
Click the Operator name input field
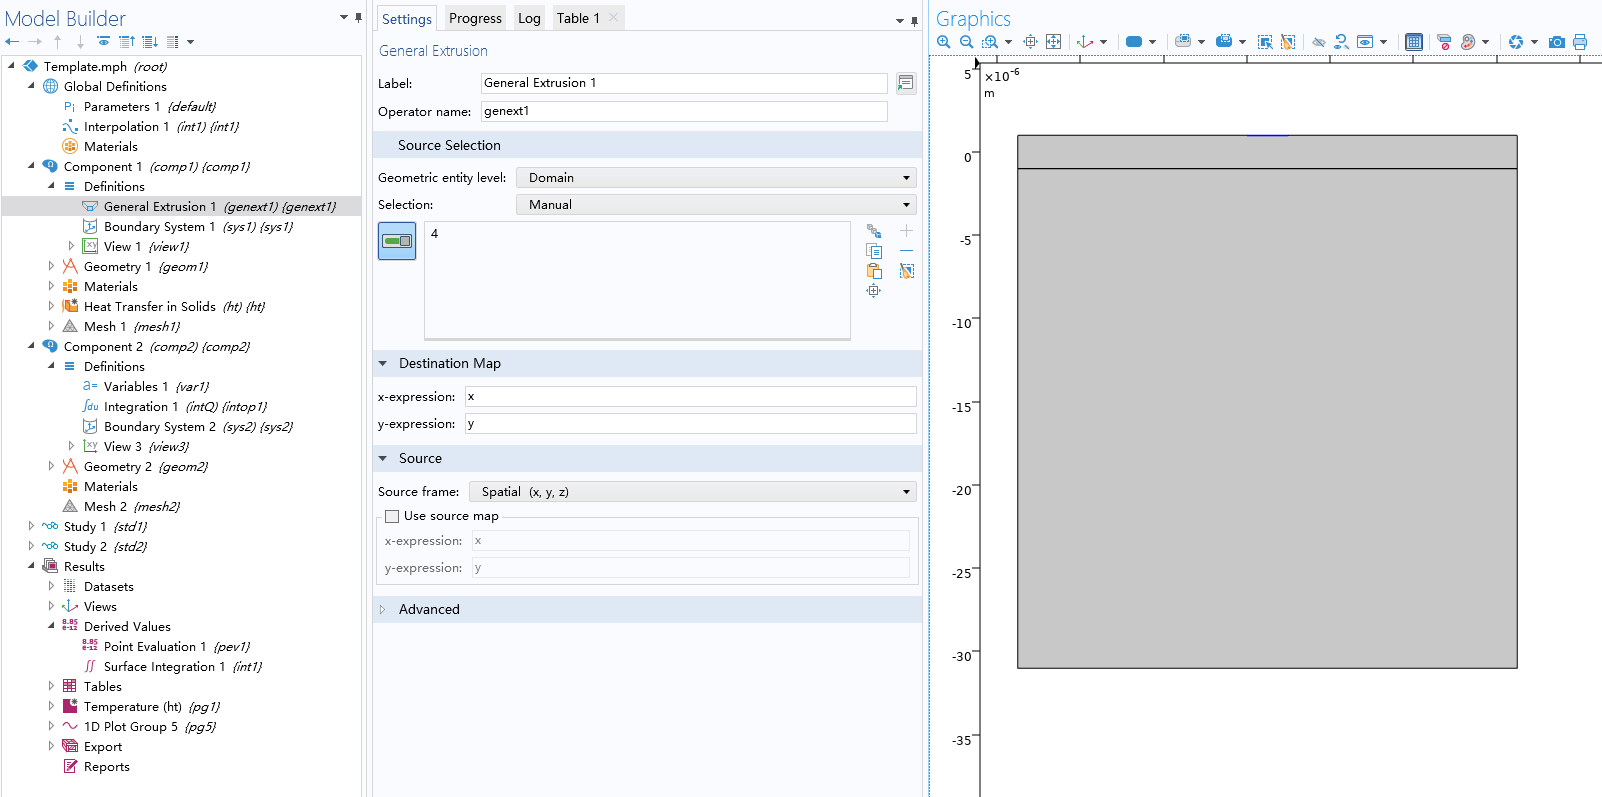(x=684, y=111)
